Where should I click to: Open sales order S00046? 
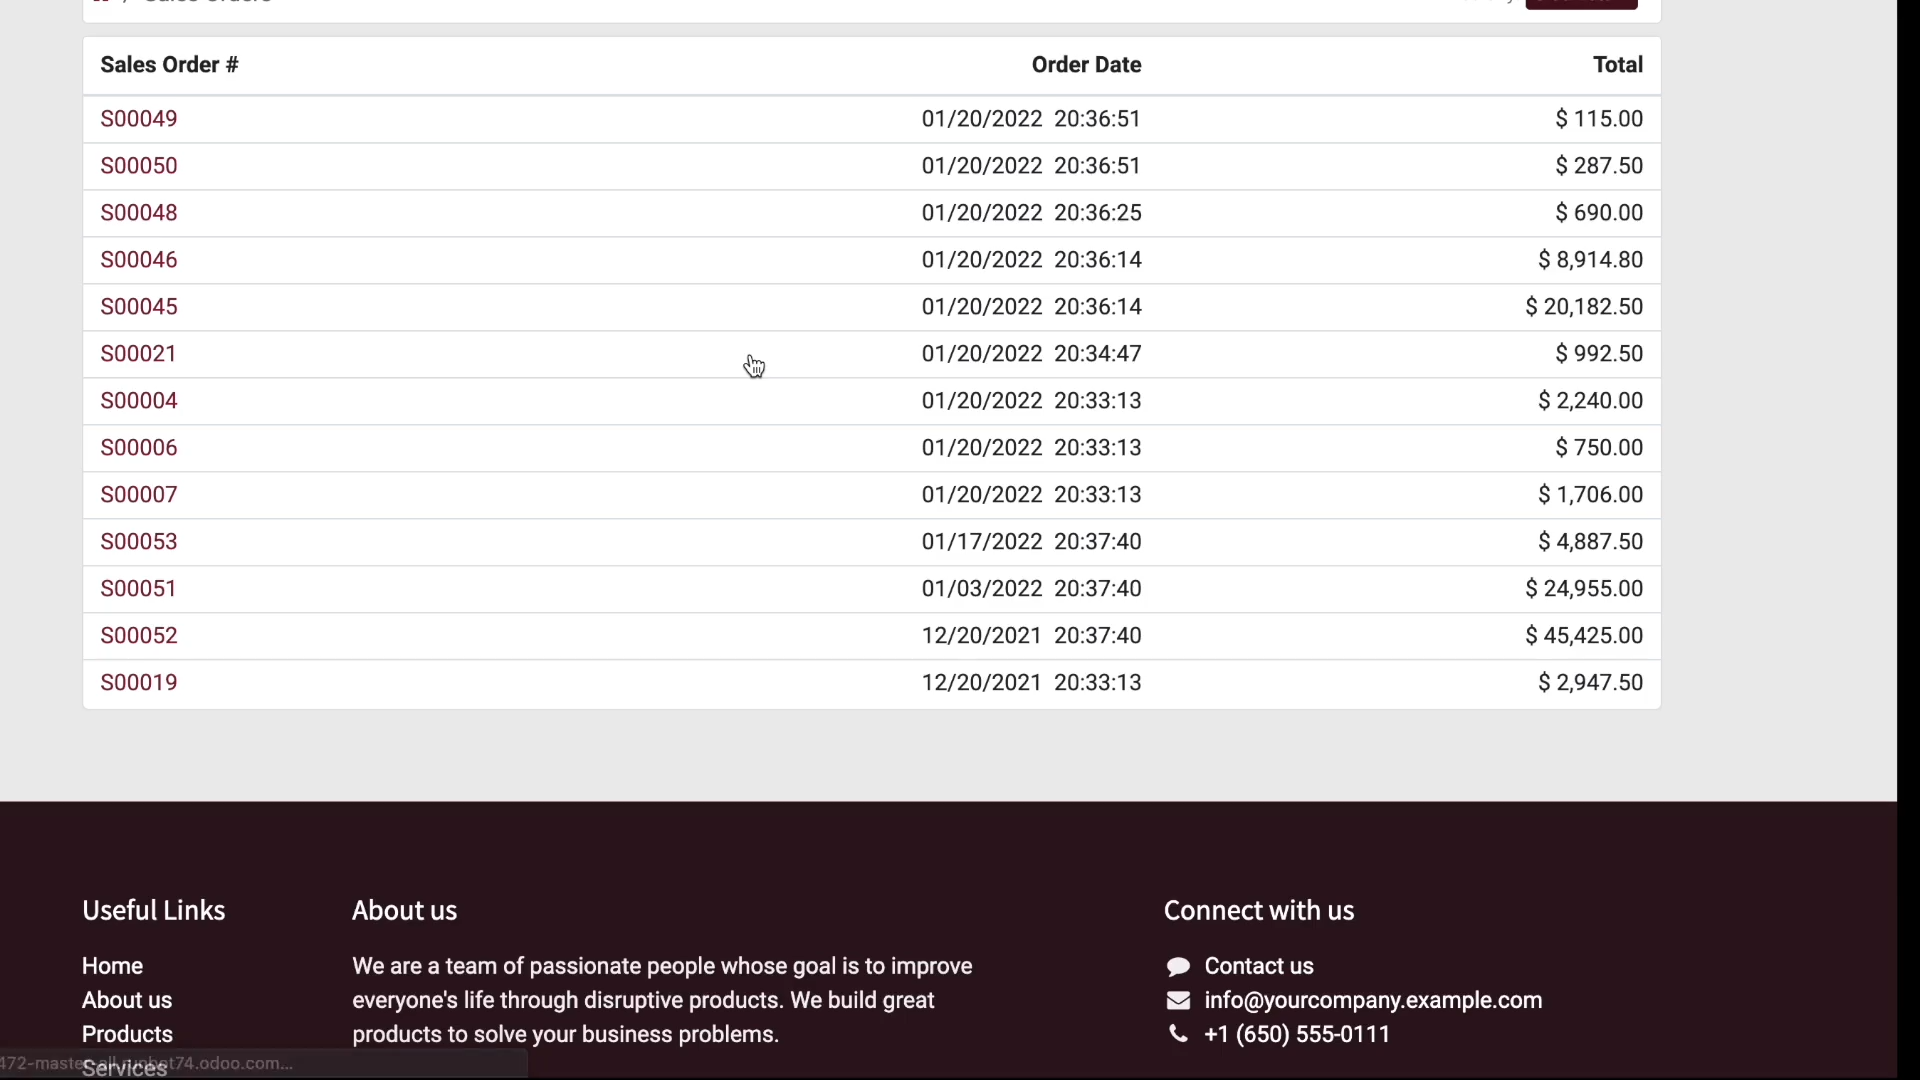(139, 259)
